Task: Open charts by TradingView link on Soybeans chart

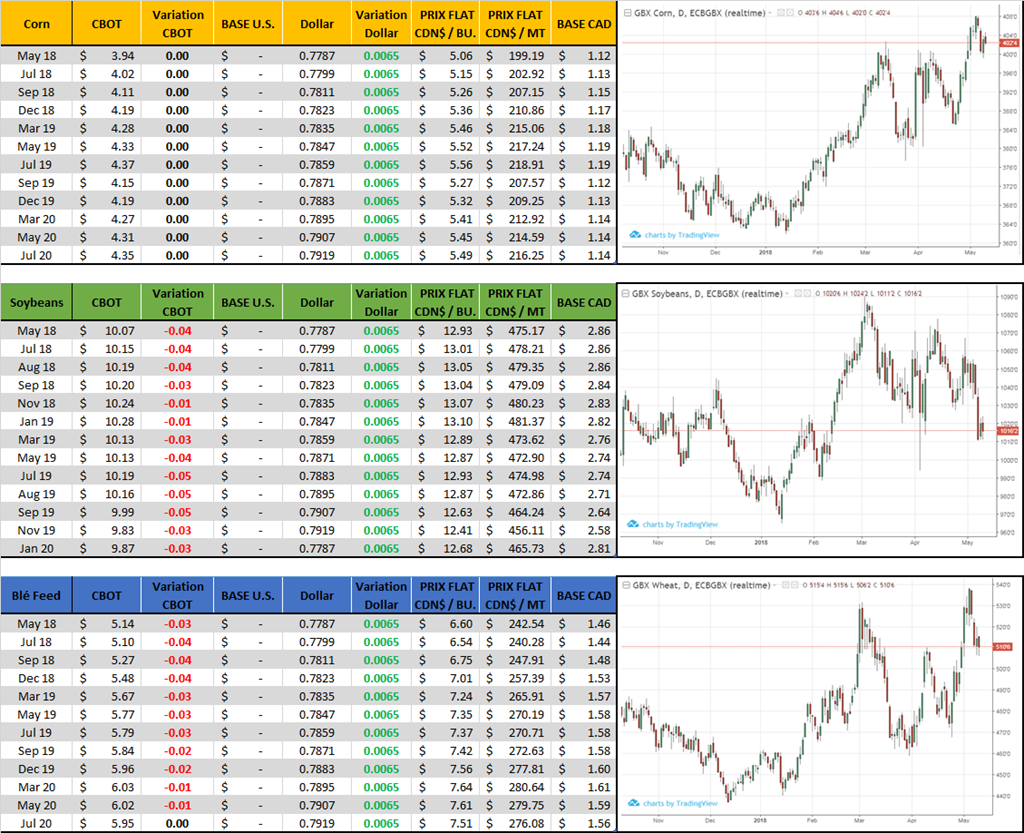Action: [x=673, y=524]
